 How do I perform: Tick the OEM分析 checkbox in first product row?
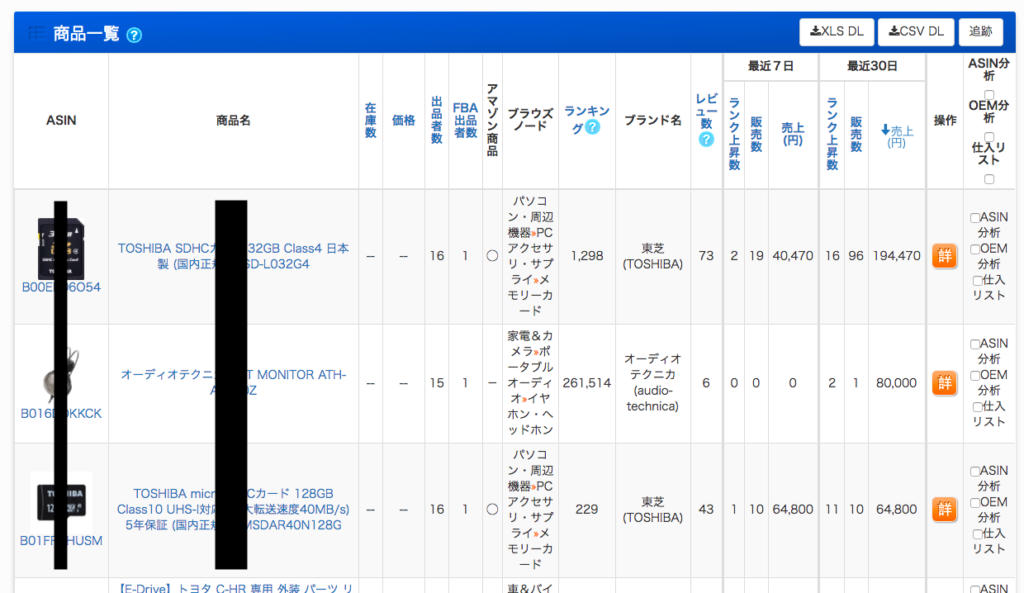click(975, 249)
